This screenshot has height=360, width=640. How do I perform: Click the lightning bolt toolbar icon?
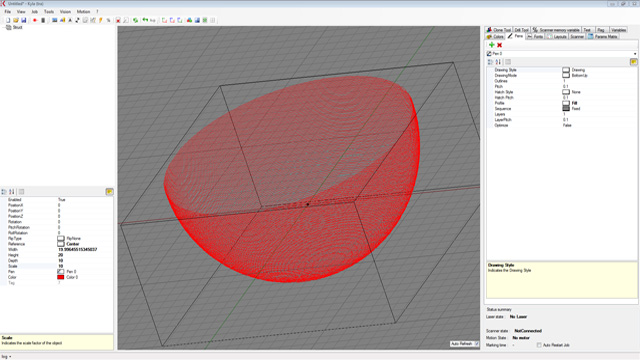point(100,20)
